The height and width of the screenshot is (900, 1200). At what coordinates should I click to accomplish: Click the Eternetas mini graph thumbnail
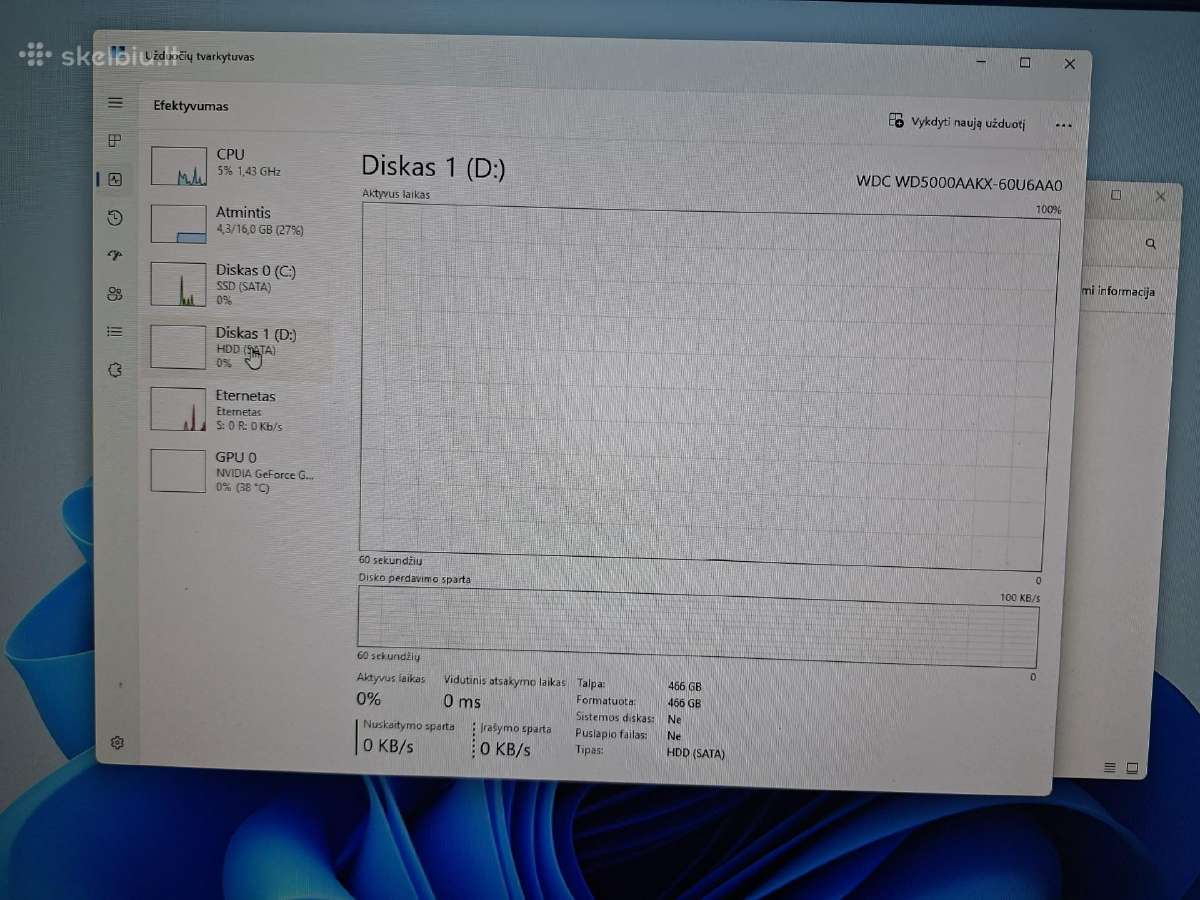coord(178,409)
